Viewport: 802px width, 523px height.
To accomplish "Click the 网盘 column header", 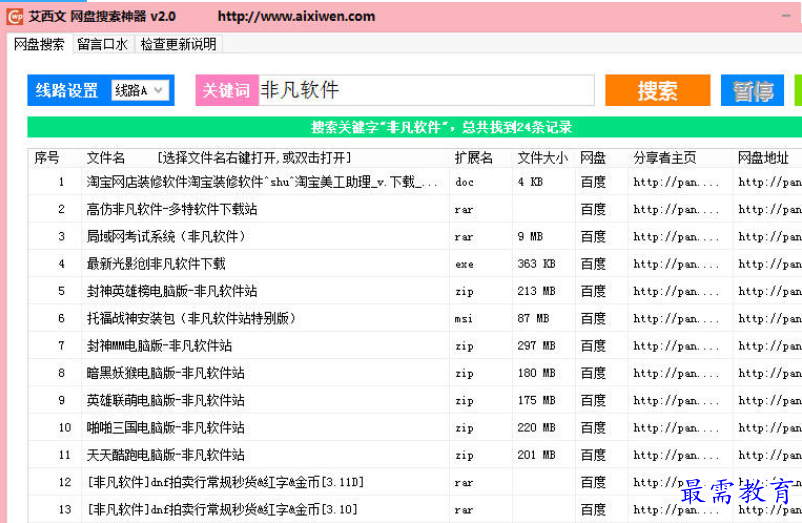I will tap(593, 158).
